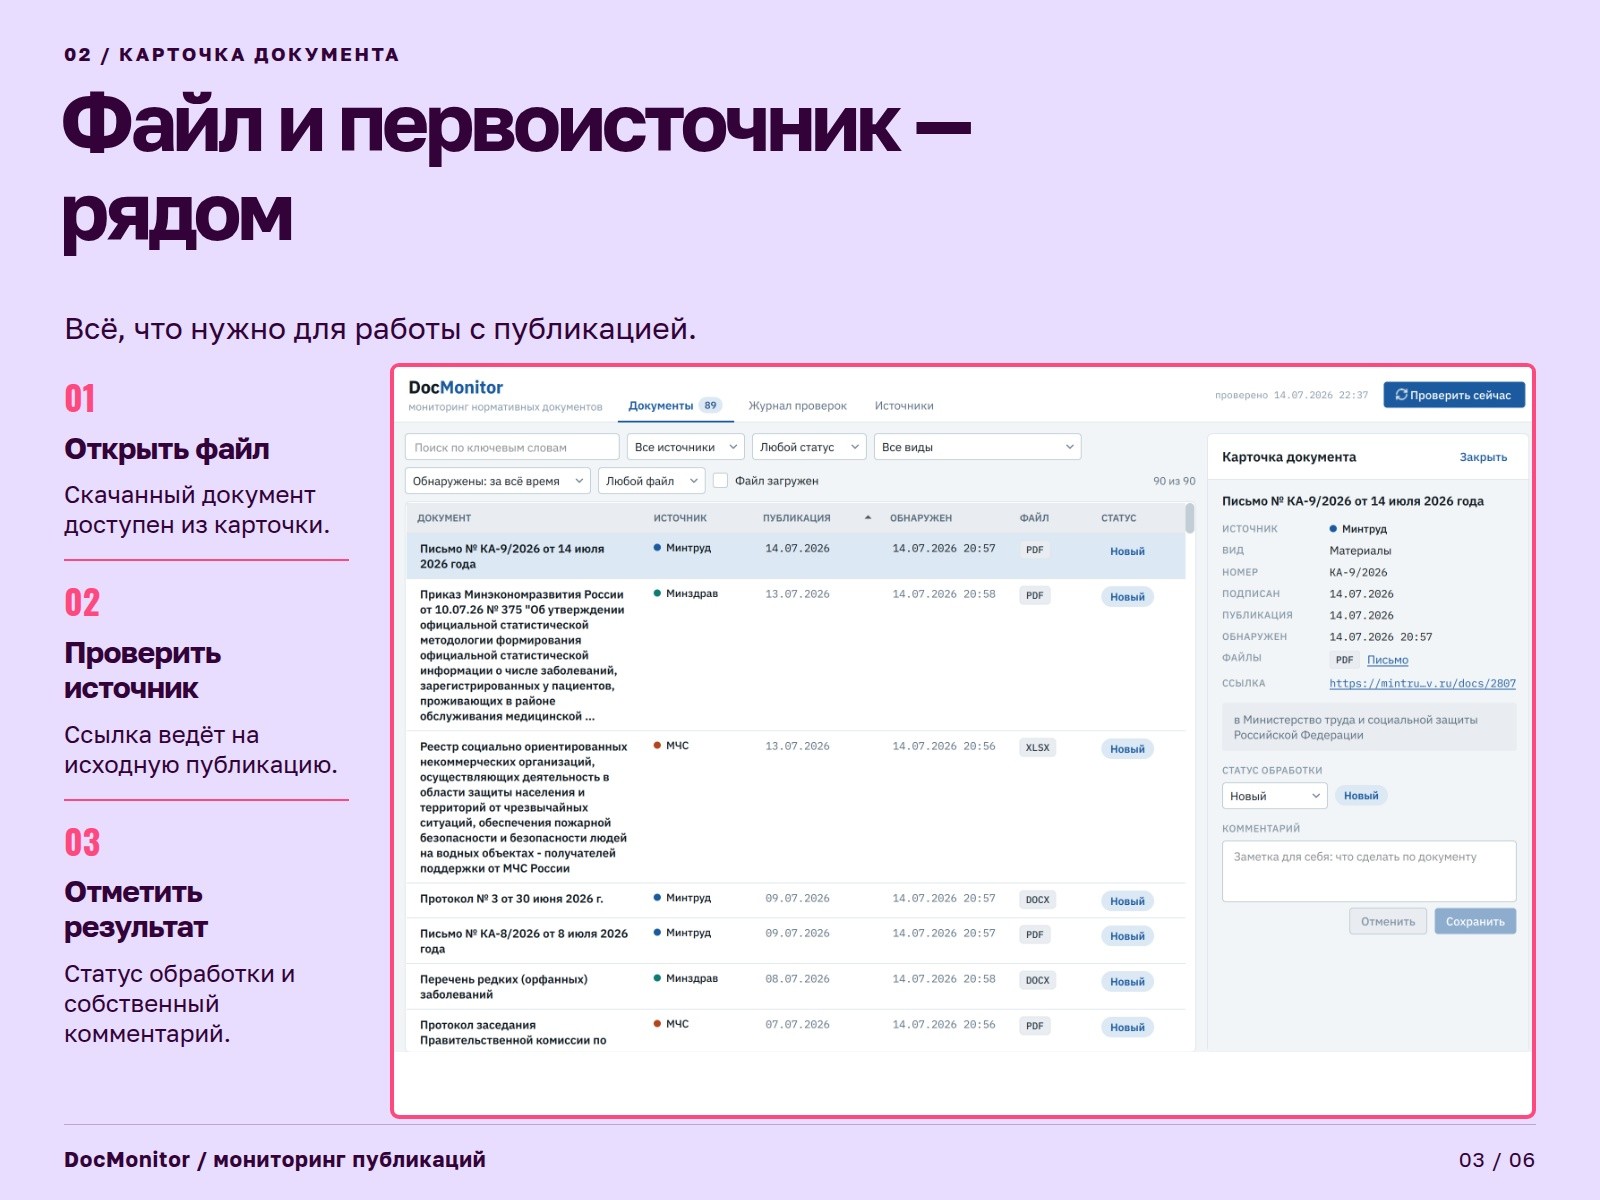Open the Обнаружены: за всё время dropdown
The width and height of the screenshot is (1600, 1200).
tap(498, 481)
